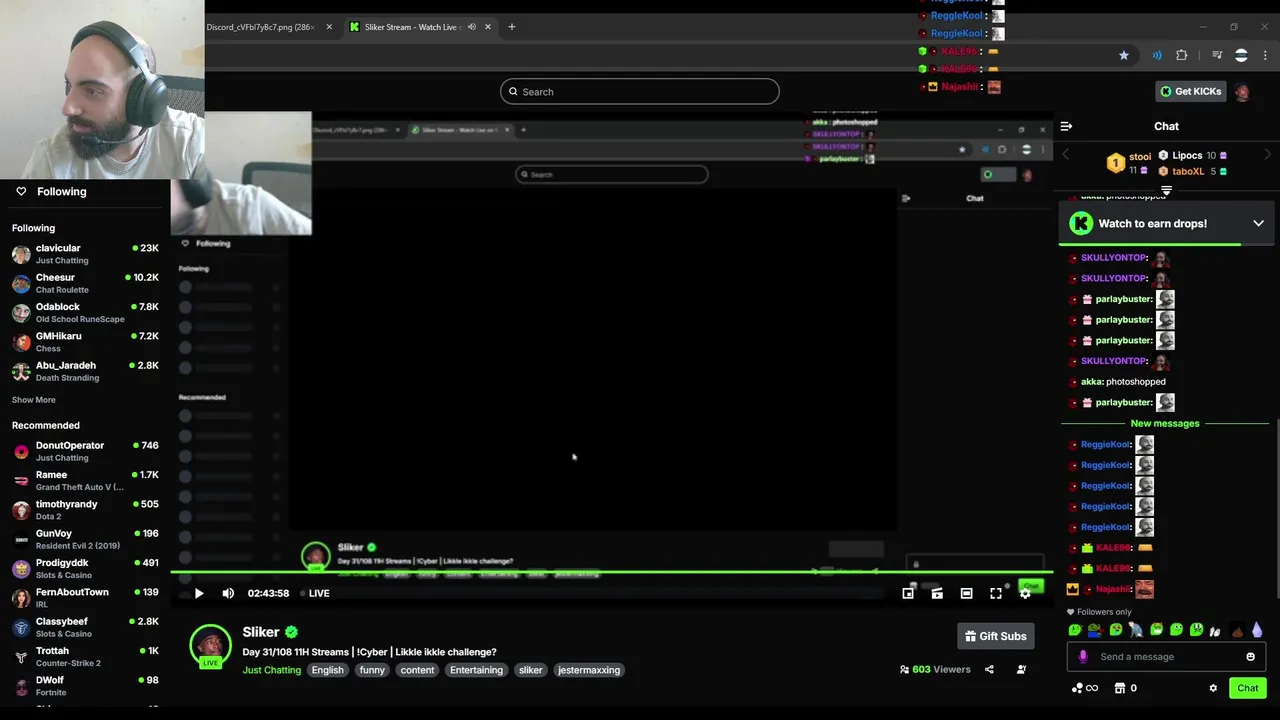Open Sliker's channel avatar

(210, 646)
